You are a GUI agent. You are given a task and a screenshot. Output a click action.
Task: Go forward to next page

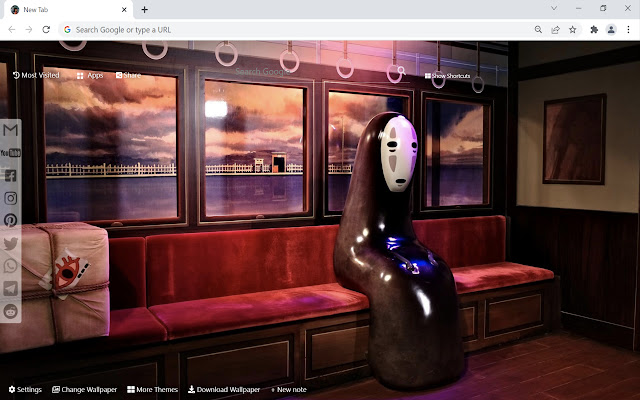tap(29, 29)
